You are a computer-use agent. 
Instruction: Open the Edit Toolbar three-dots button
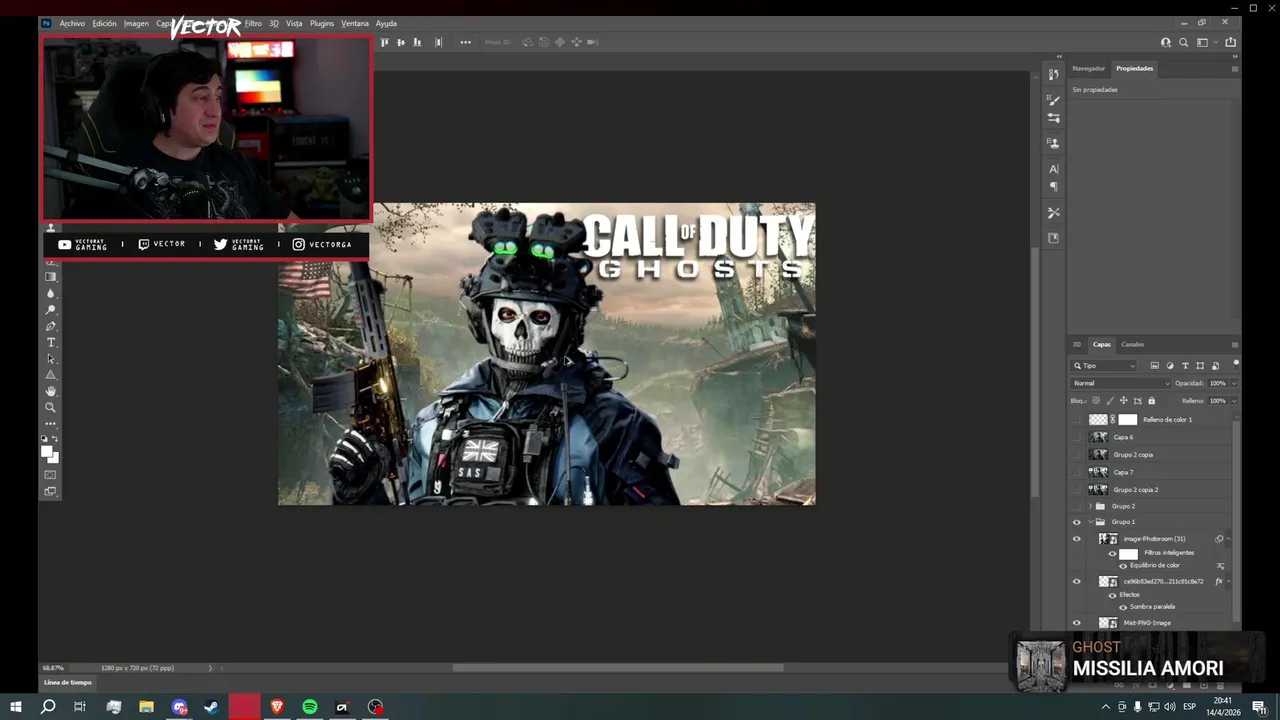51,423
